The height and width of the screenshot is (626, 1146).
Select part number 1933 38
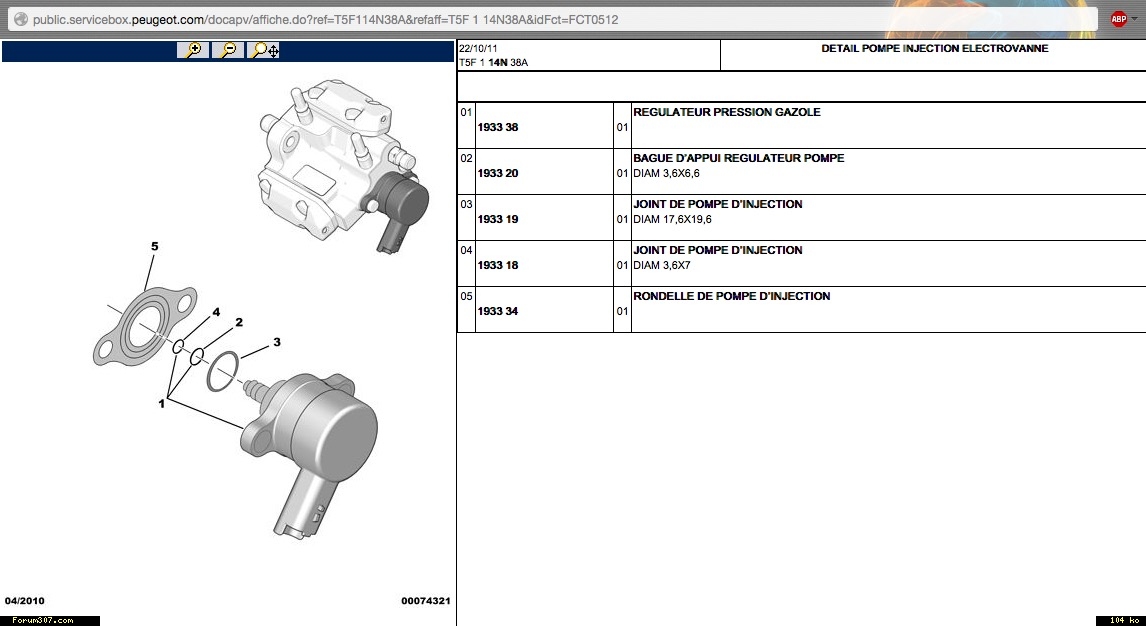pos(498,127)
